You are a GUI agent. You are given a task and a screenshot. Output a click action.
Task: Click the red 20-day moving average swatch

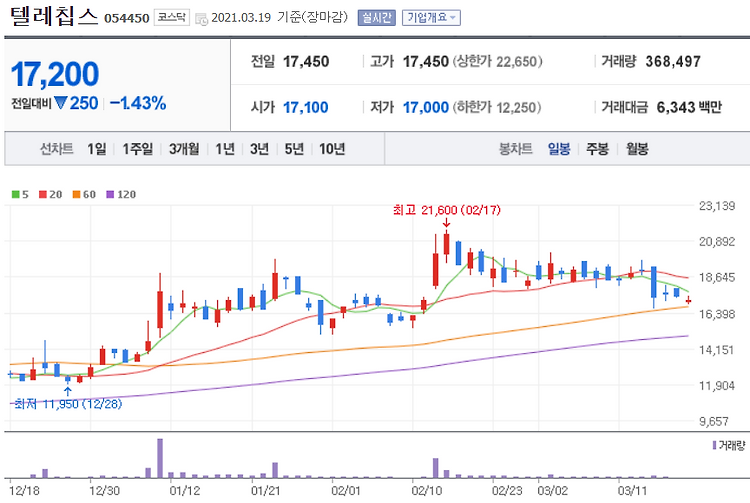coord(43,195)
